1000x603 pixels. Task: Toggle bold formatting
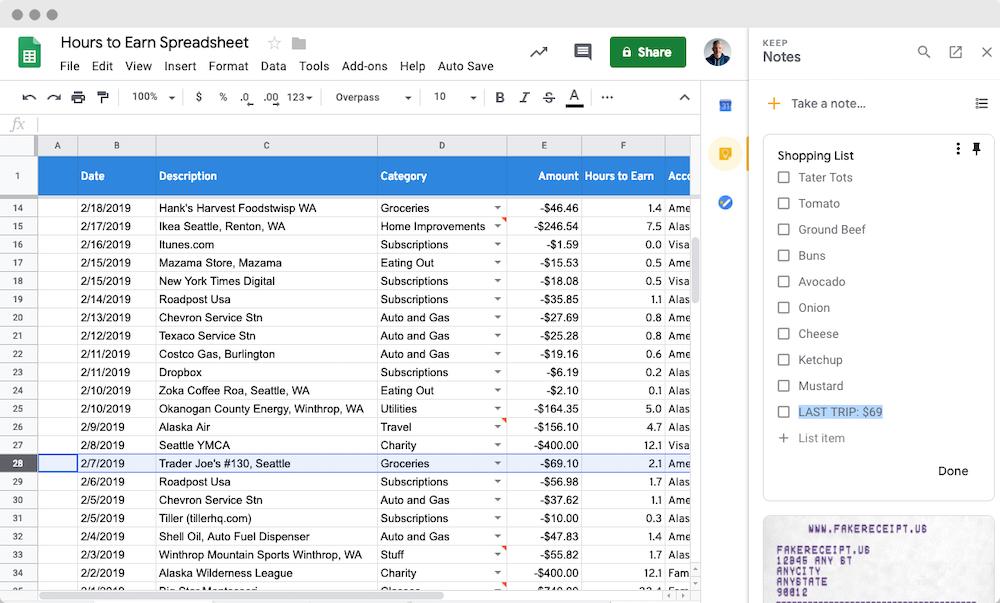point(500,98)
